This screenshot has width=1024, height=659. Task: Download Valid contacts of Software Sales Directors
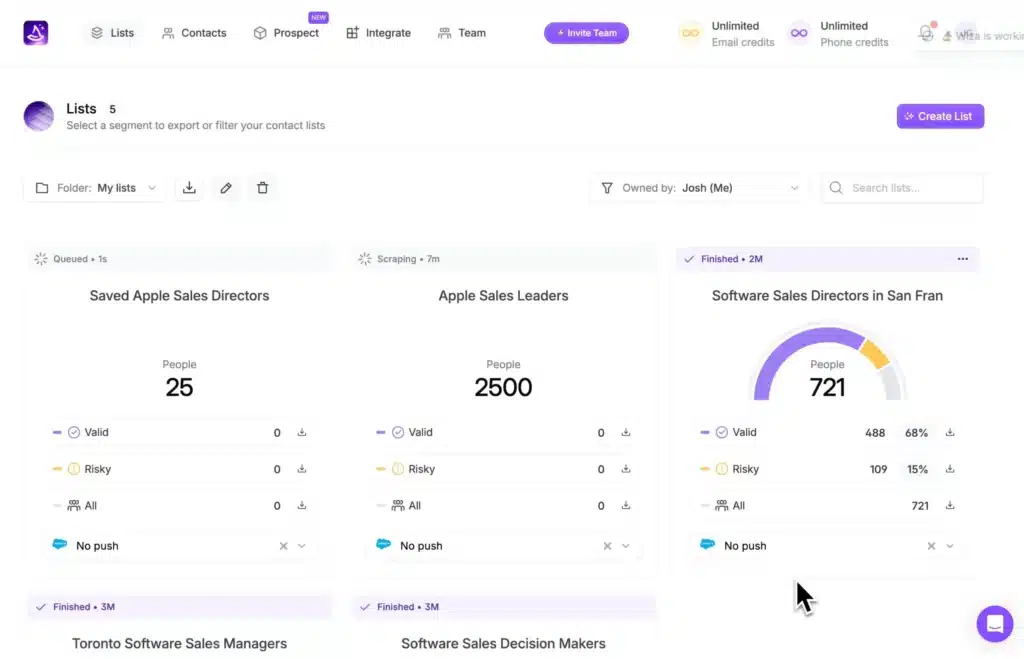click(x=950, y=432)
